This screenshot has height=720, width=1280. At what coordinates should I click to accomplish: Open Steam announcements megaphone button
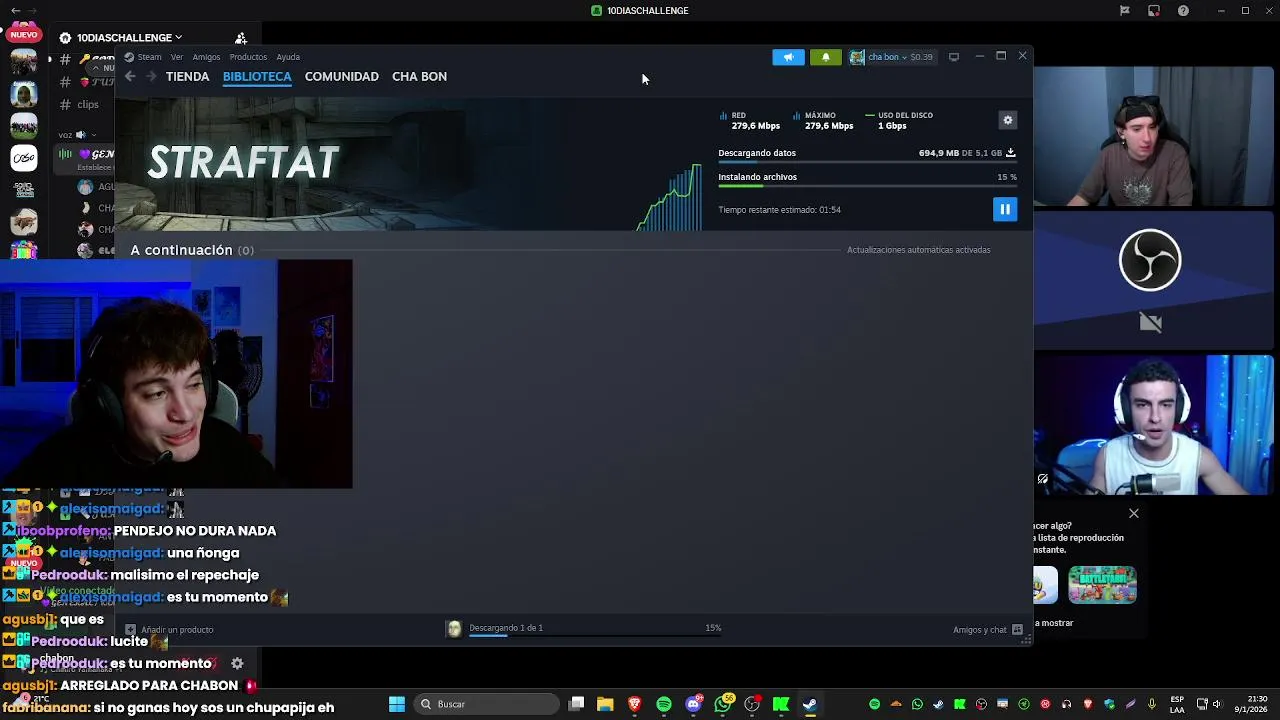788,57
